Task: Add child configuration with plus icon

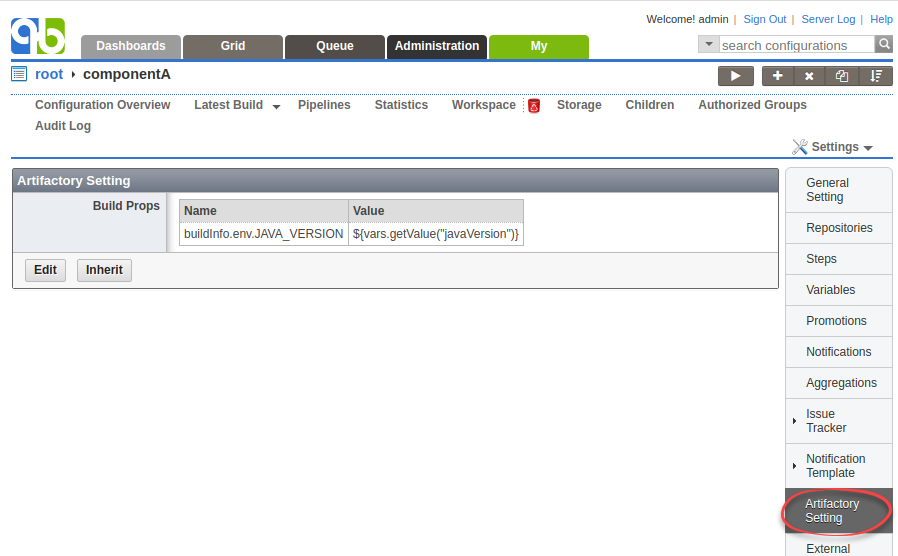Action: [x=778, y=76]
